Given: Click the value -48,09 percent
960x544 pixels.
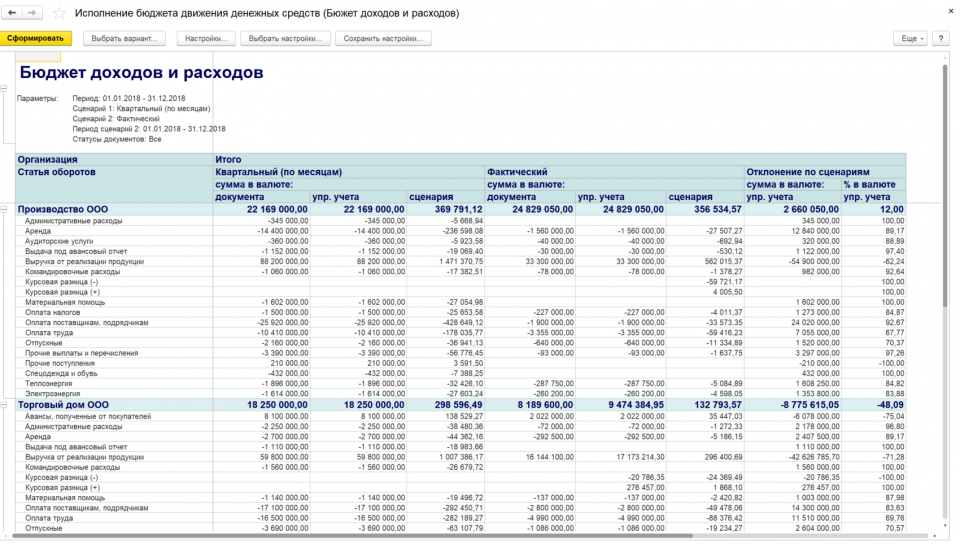Looking at the screenshot, I should click(891, 404).
